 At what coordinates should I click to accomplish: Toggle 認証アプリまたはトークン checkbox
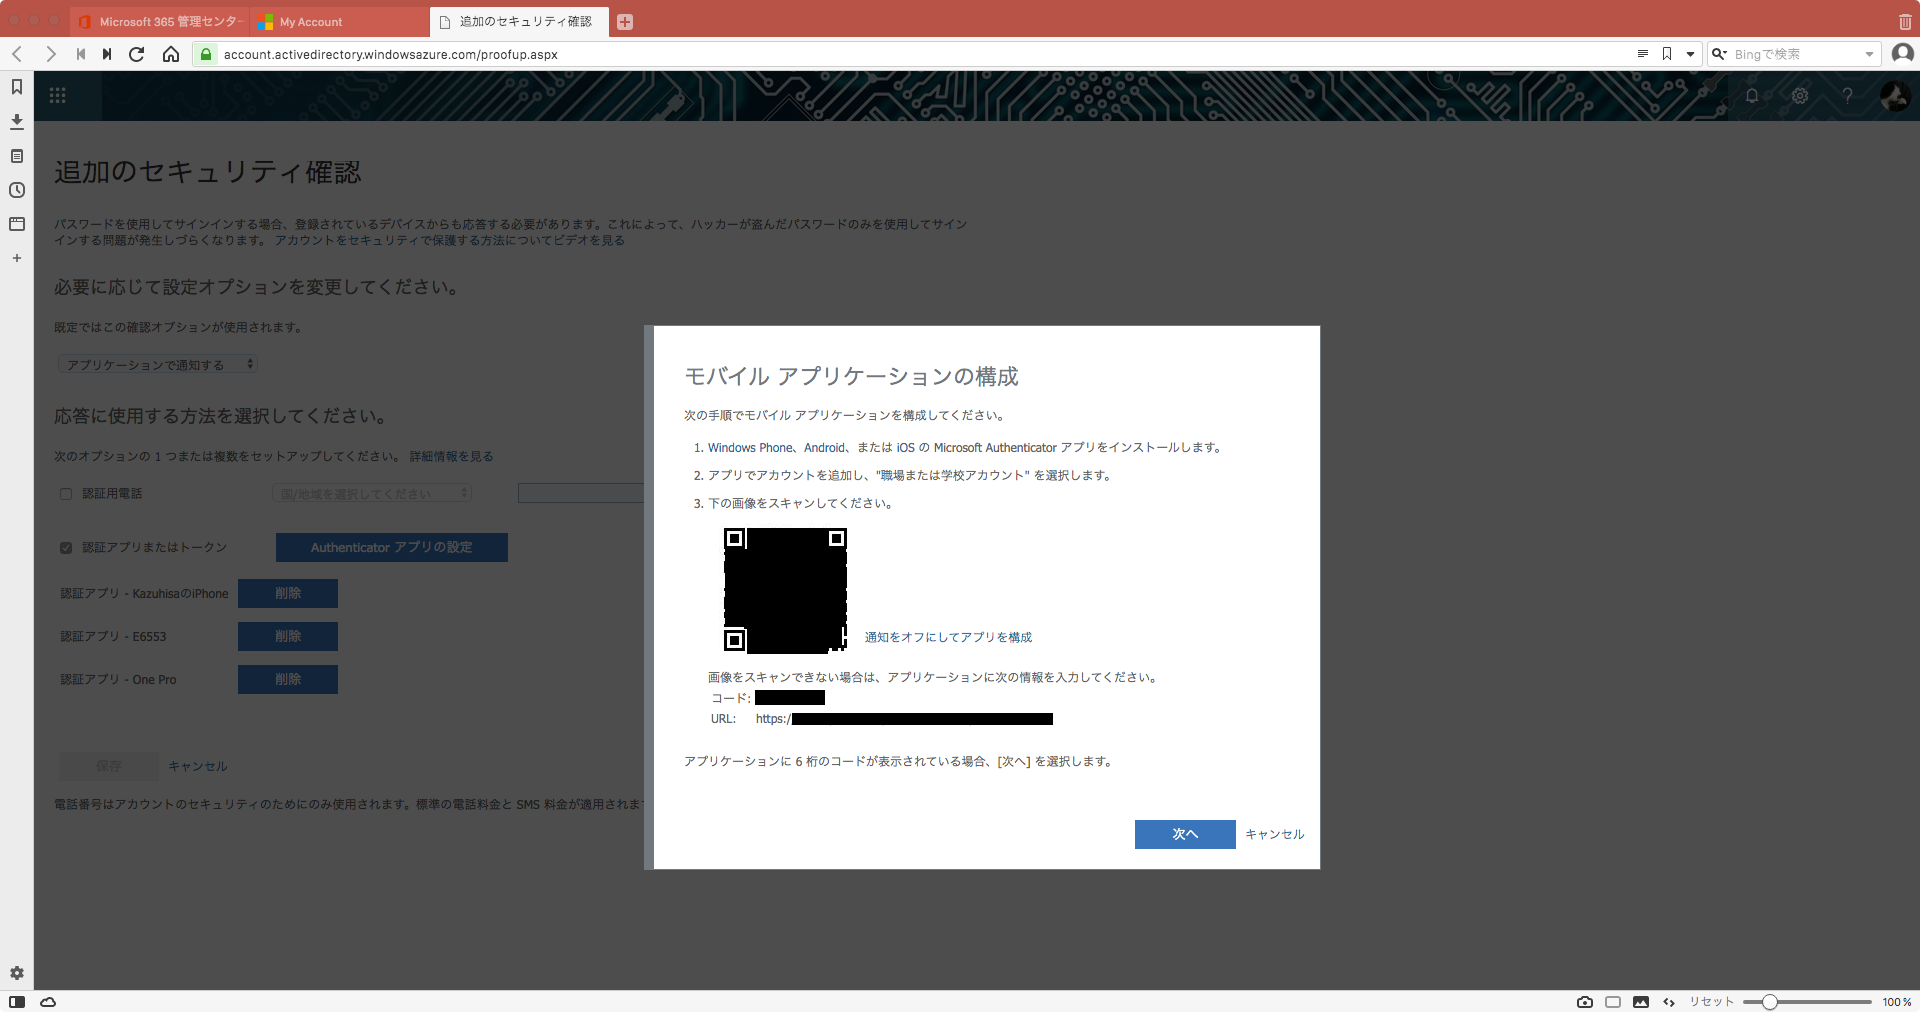(66, 548)
